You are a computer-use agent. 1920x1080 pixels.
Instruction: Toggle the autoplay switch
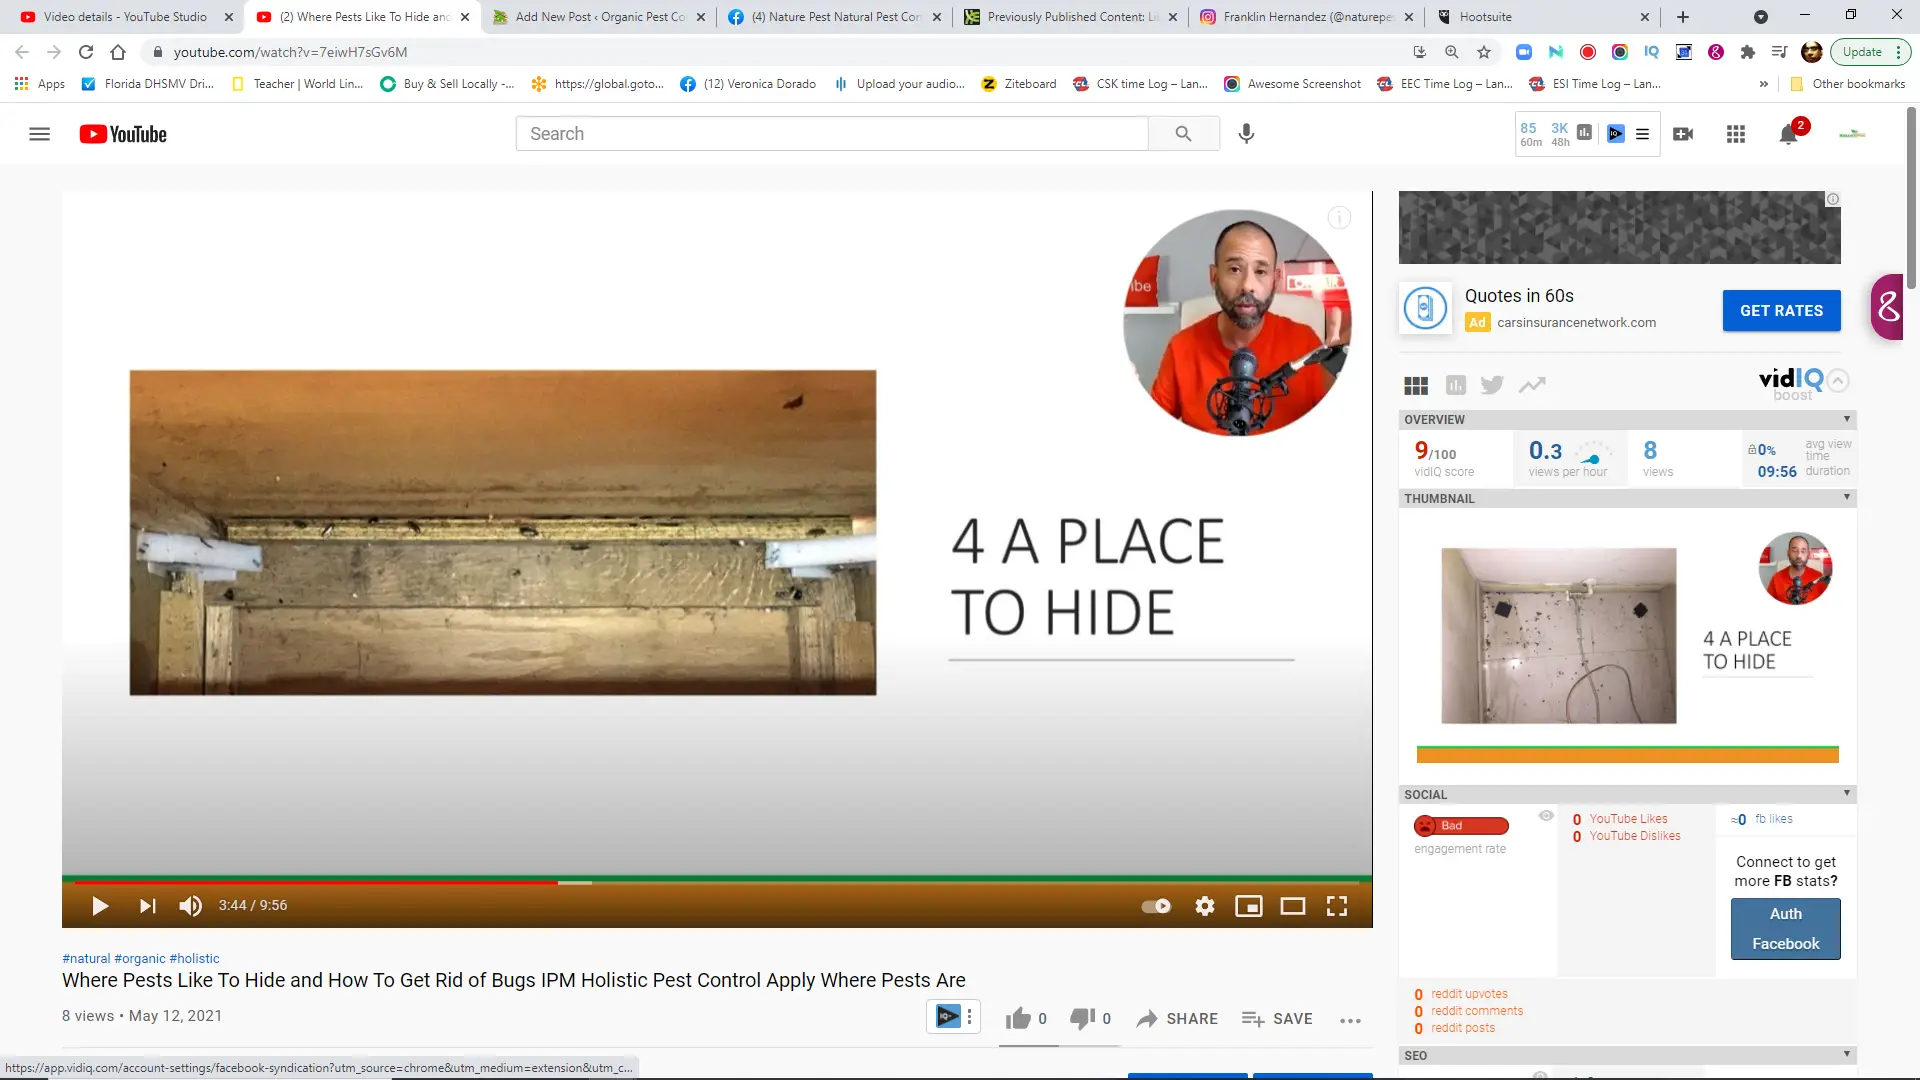pyautogui.click(x=1156, y=906)
